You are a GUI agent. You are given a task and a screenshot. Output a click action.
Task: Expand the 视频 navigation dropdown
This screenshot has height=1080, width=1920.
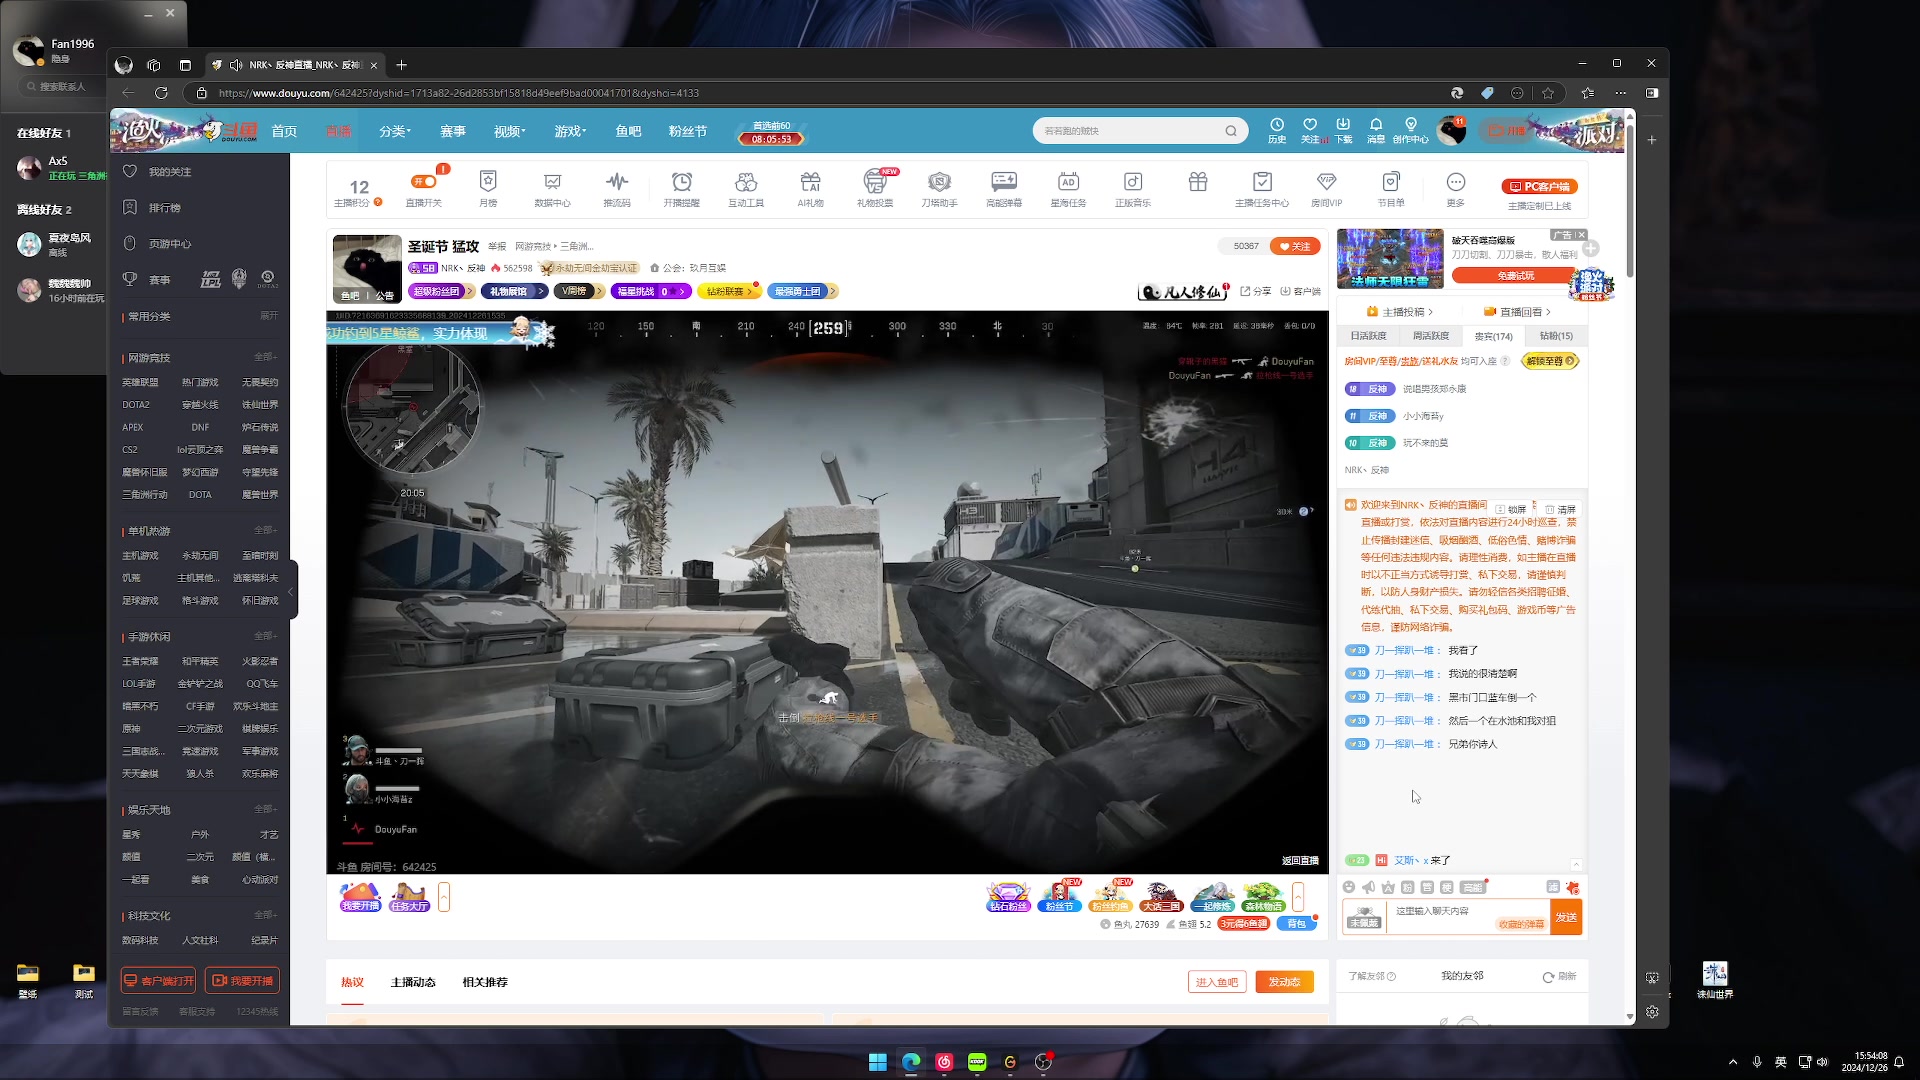point(509,131)
